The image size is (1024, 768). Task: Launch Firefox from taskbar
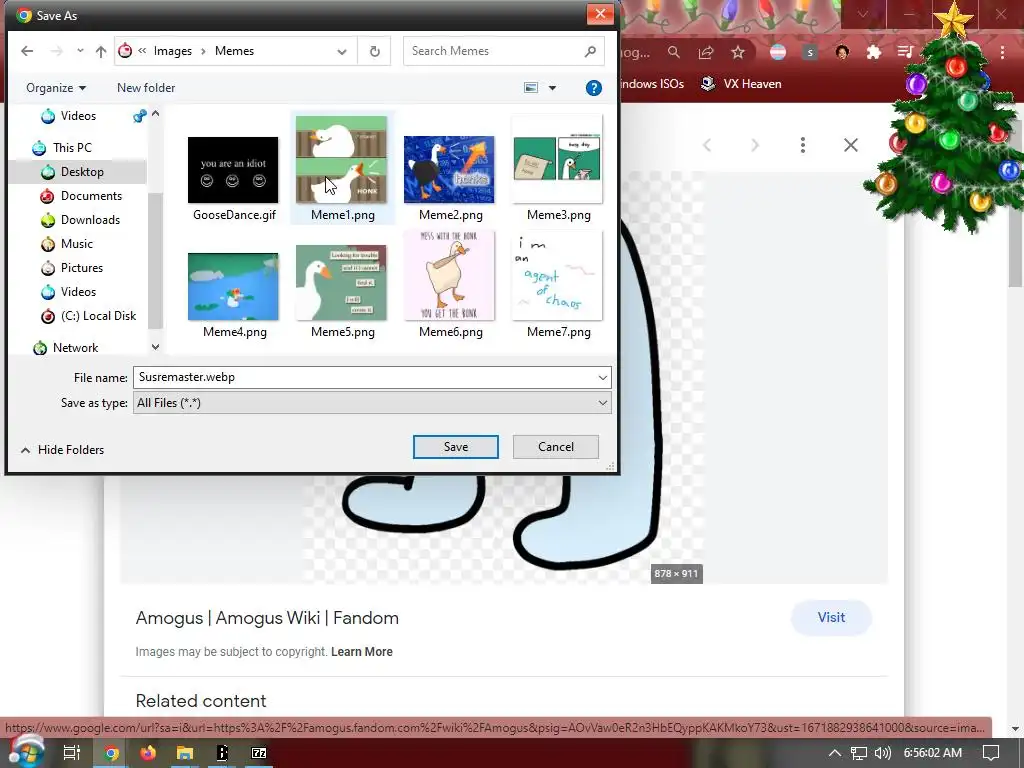[148, 753]
